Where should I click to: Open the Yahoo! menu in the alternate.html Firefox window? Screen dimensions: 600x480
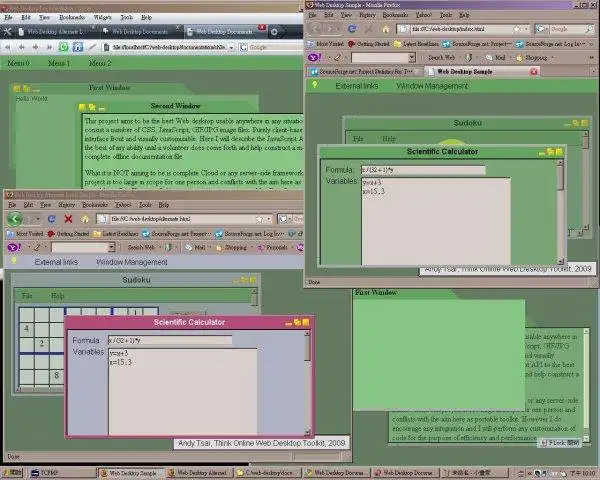click(123, 204)
